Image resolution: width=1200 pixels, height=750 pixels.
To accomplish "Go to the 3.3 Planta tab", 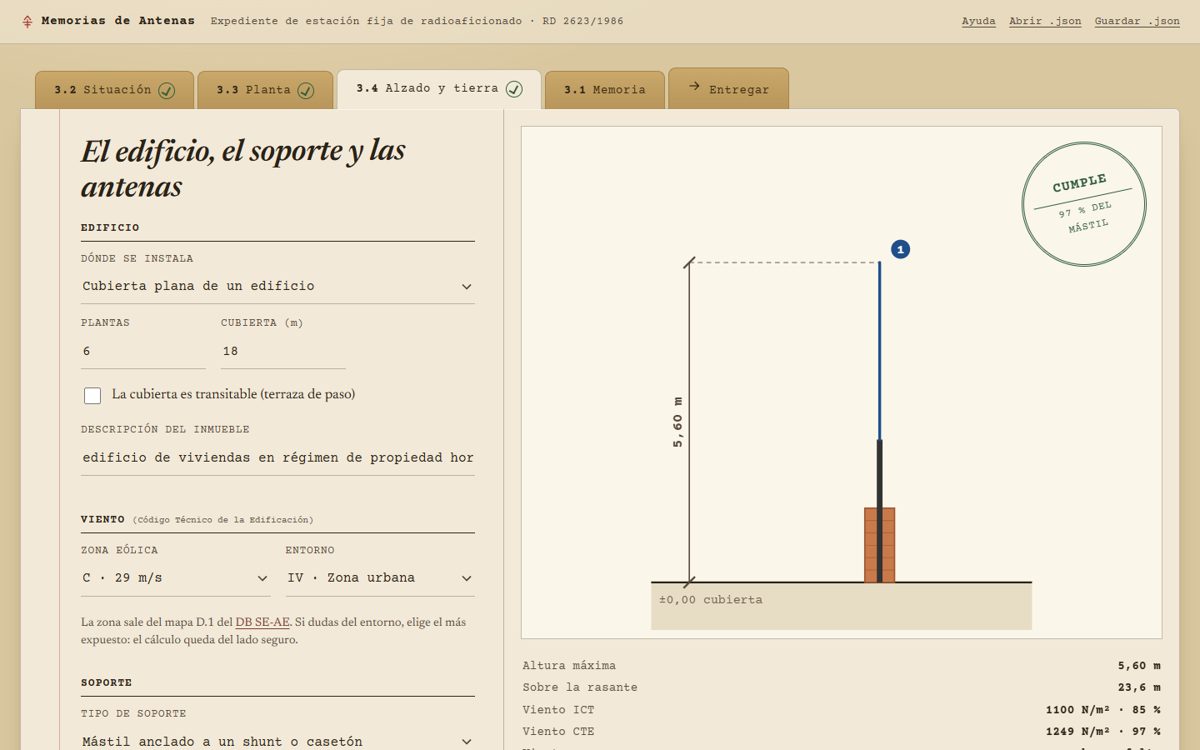I will click(265, 90).
